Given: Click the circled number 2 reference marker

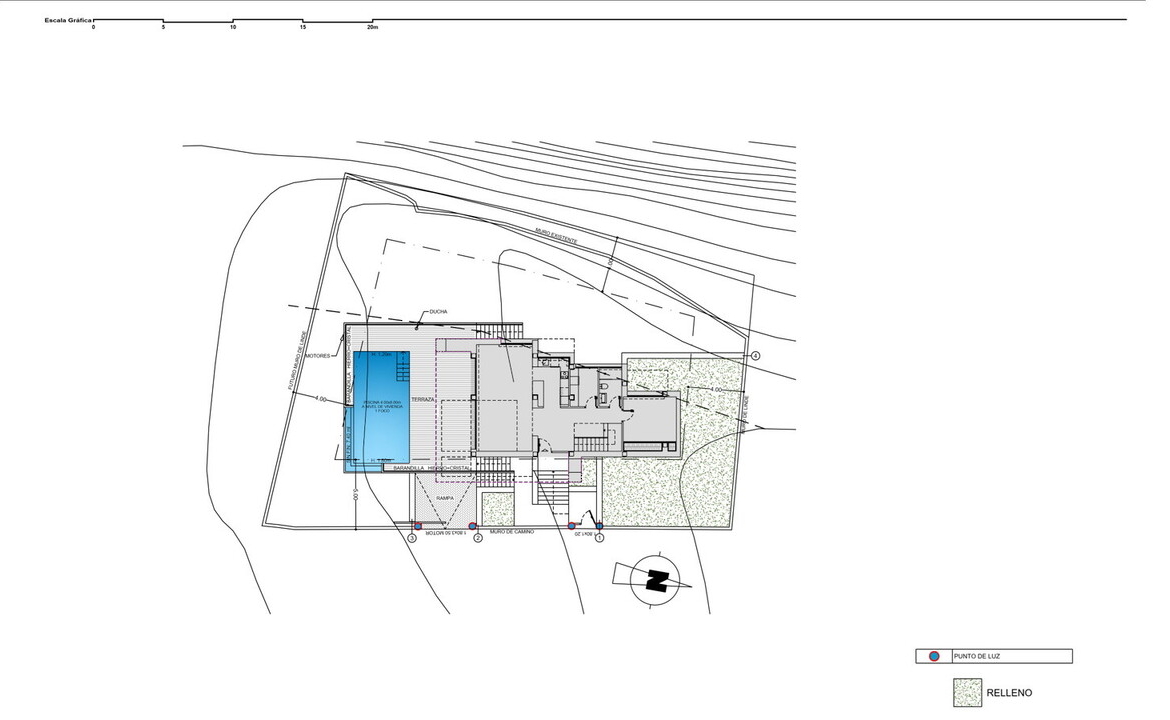Looking at the screenshot, I should click(478, 539).
